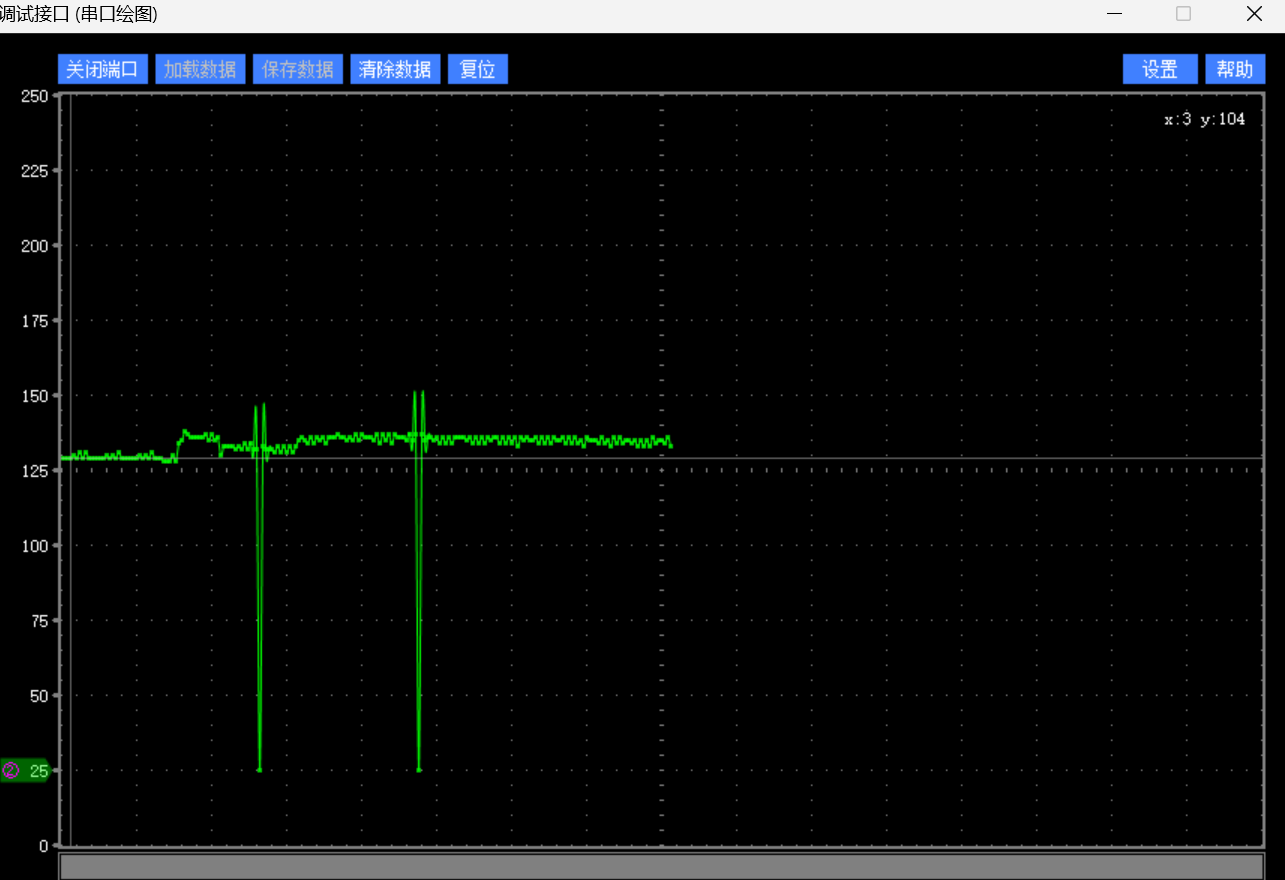Click 关闭端口 to close the serial port

pyautogui.click(x=103, y=69)
